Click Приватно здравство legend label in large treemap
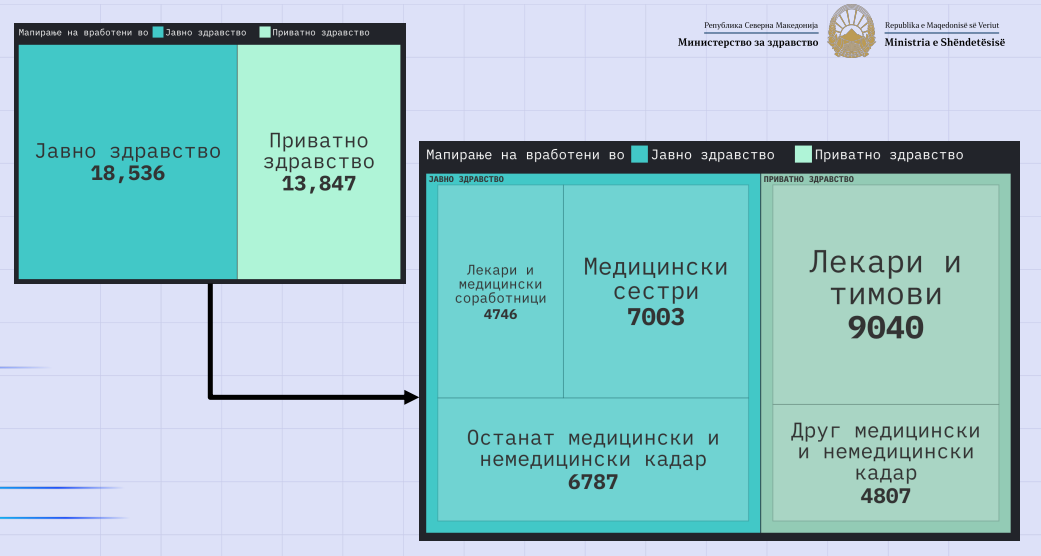 889,155
